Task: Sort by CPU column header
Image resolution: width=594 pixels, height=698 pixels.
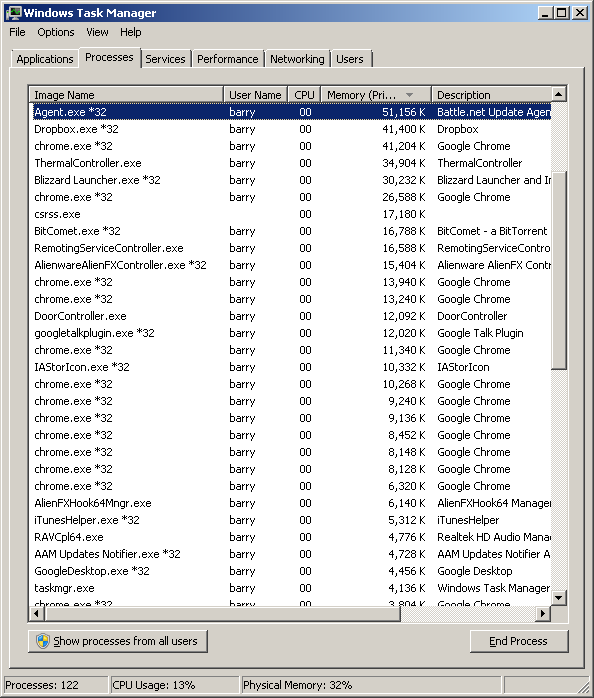Action: [304, 95]
